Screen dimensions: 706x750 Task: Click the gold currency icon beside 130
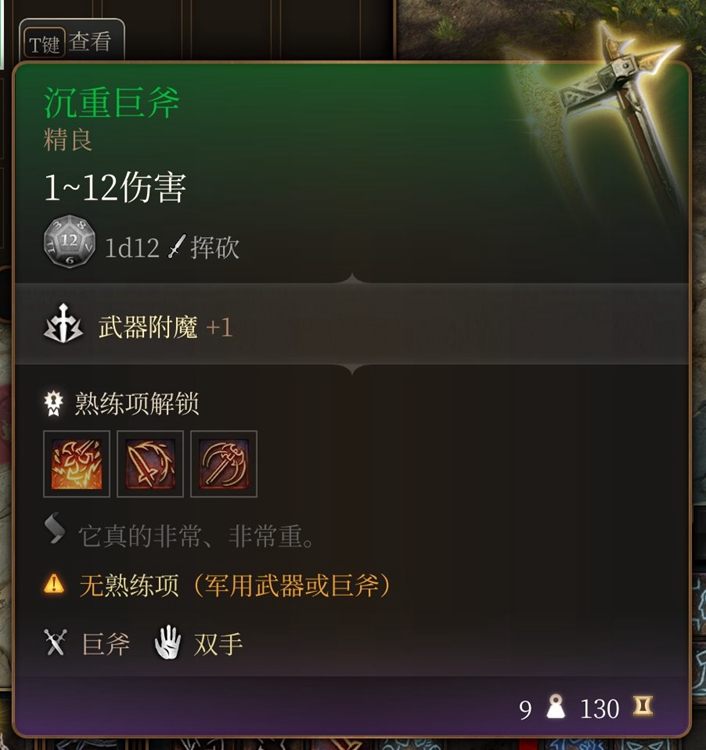pyautogui.click(x=642, y=706)
